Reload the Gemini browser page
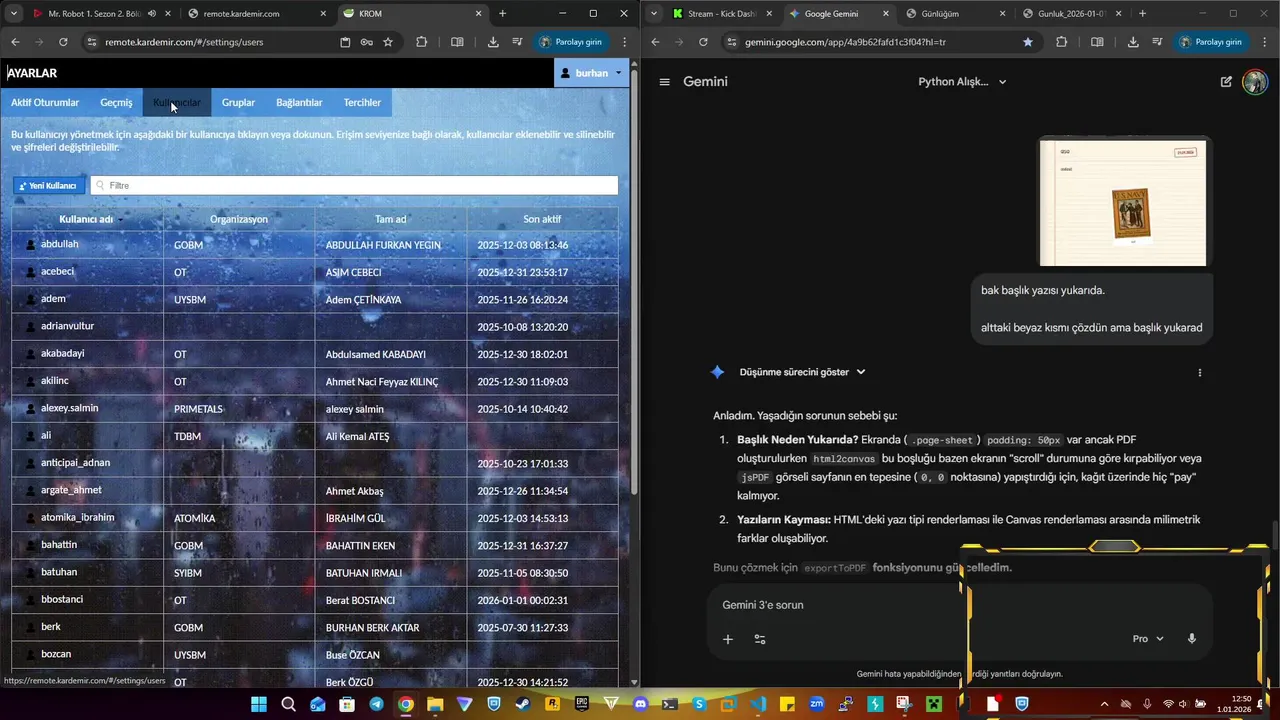Screen dimensions: 1280x720 (x=703, y=42)
